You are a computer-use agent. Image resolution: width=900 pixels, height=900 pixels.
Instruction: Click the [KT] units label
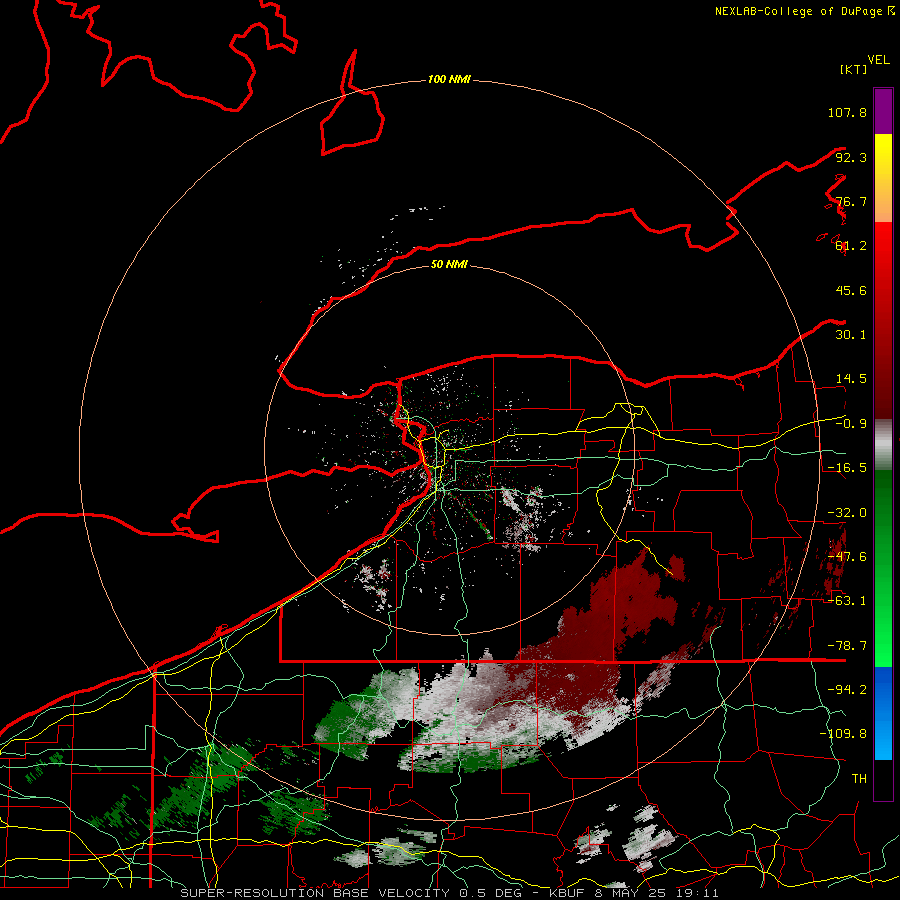click(x=853, y=69)
